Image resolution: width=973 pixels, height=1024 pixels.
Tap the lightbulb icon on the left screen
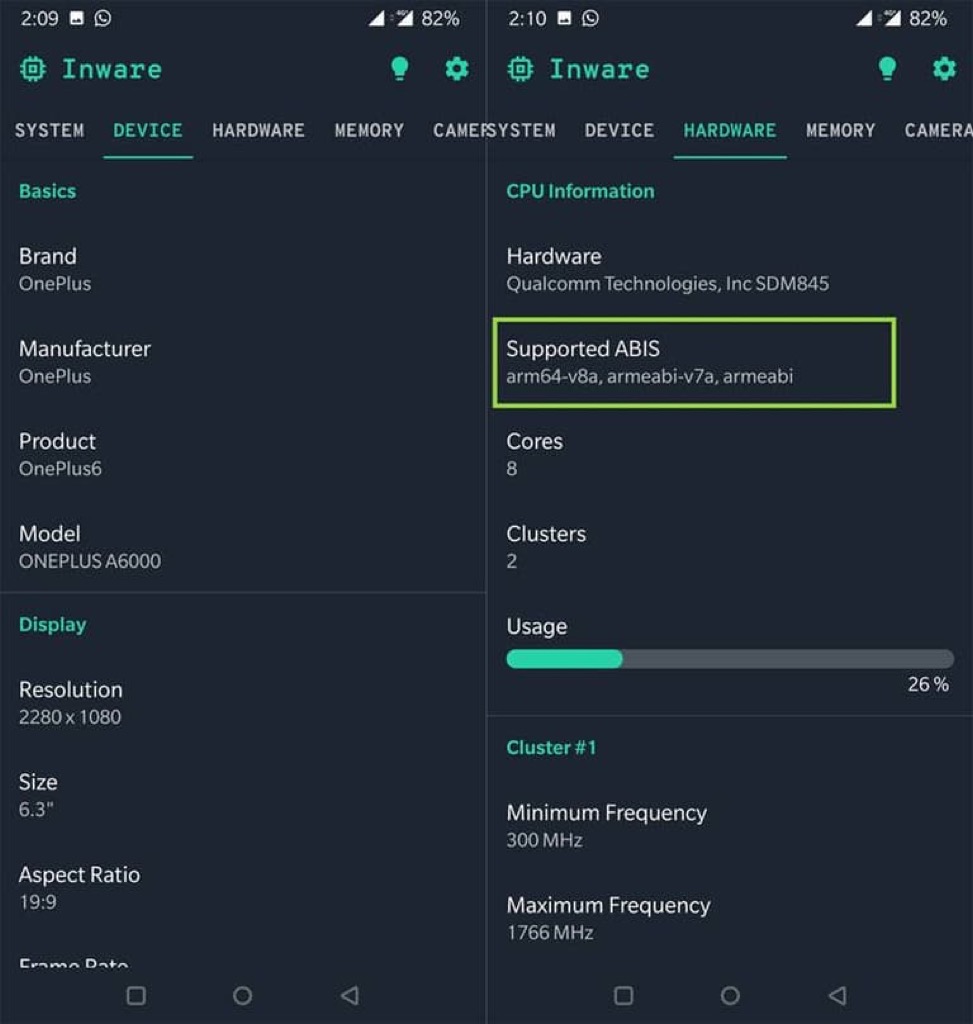400,69
